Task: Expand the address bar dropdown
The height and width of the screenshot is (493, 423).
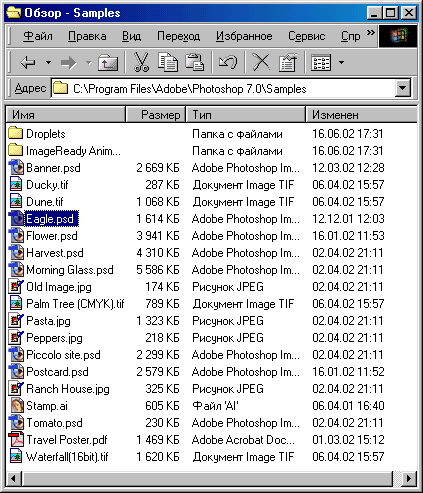Action: pyautogui.click(x=403, y=88)
